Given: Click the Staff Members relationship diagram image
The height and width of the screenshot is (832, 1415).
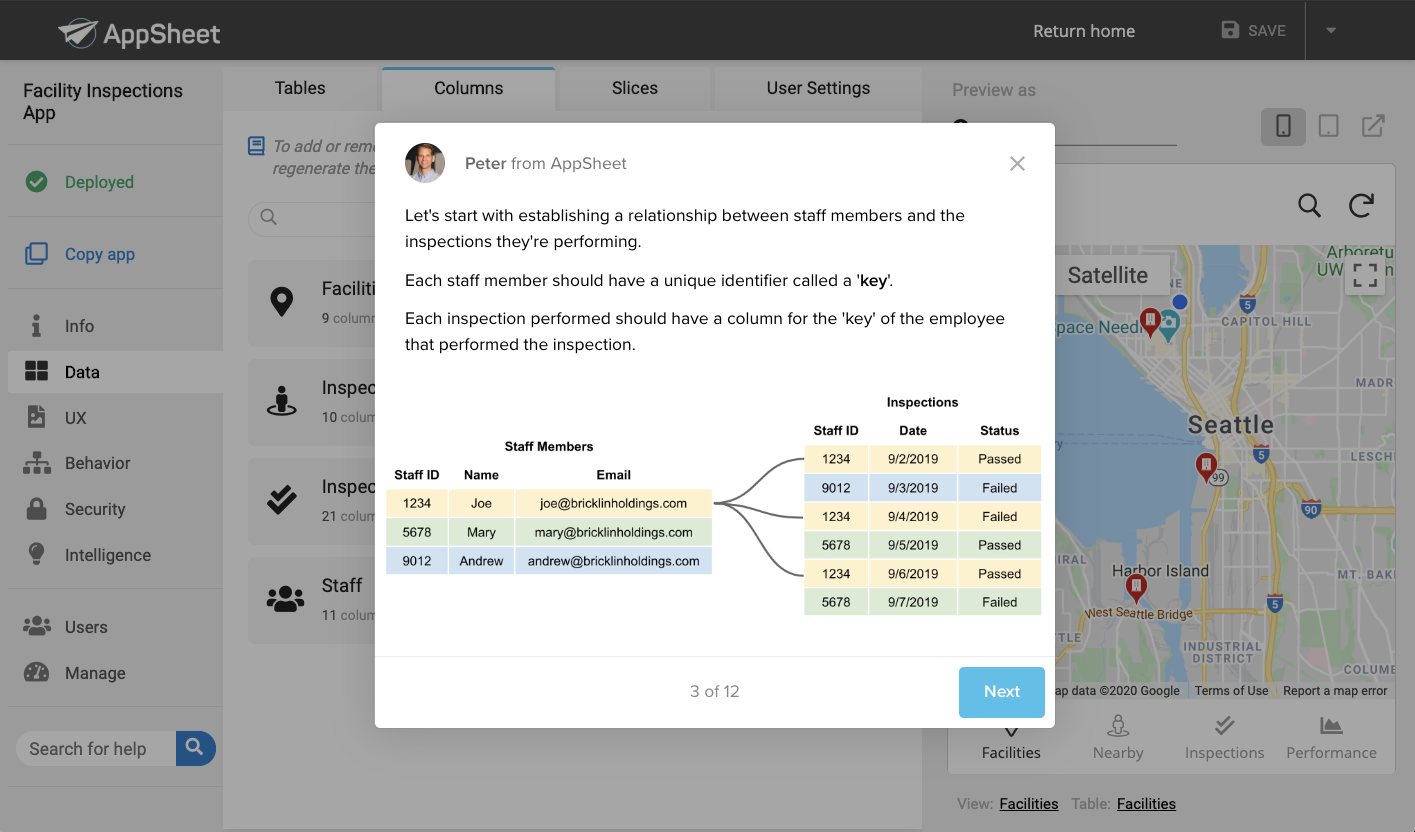Looking at the screenshot, I should click(714, 505).
